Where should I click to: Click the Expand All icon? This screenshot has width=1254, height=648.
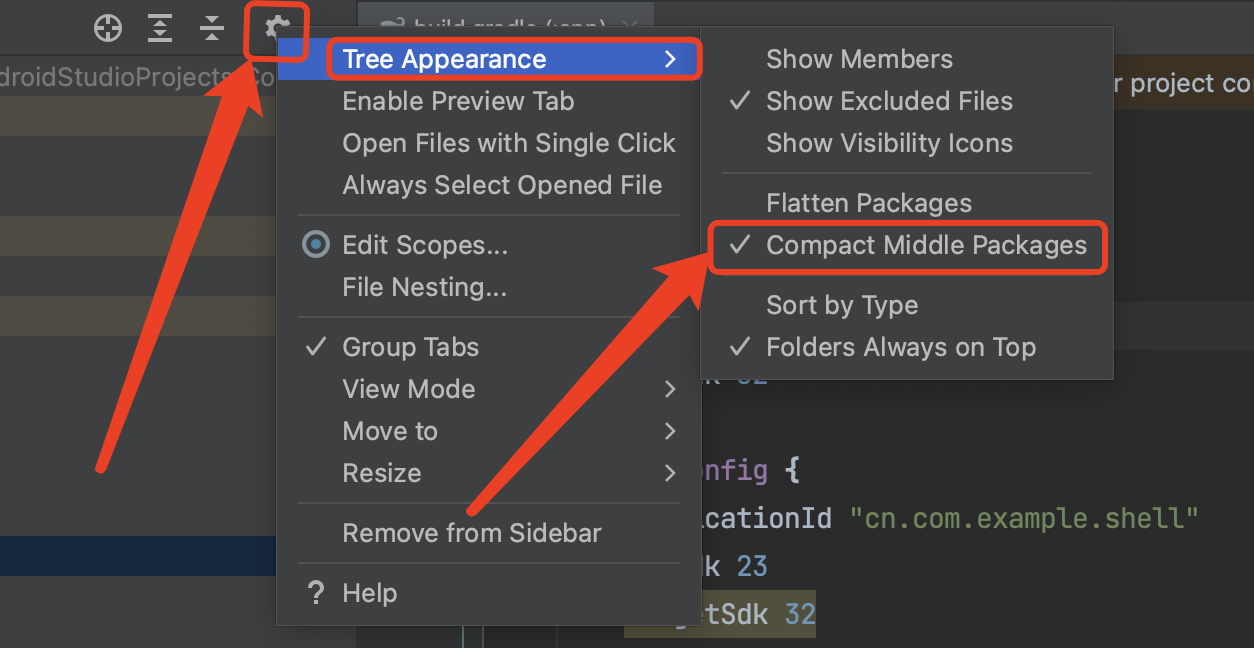tap(159, 28)
